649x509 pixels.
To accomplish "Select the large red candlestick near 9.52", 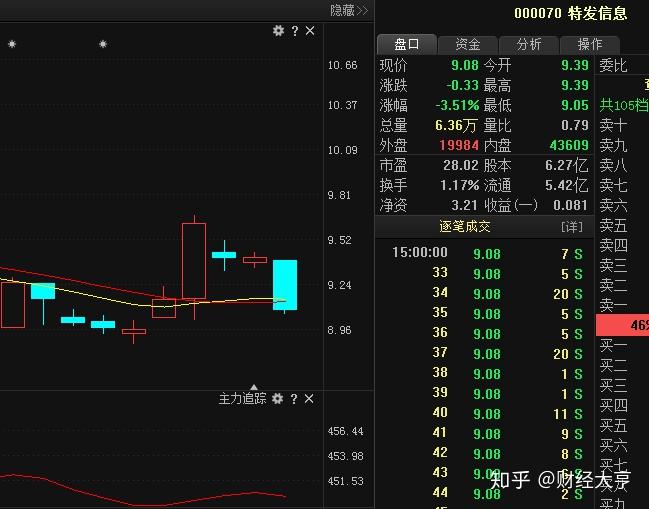I will point(194,260).
